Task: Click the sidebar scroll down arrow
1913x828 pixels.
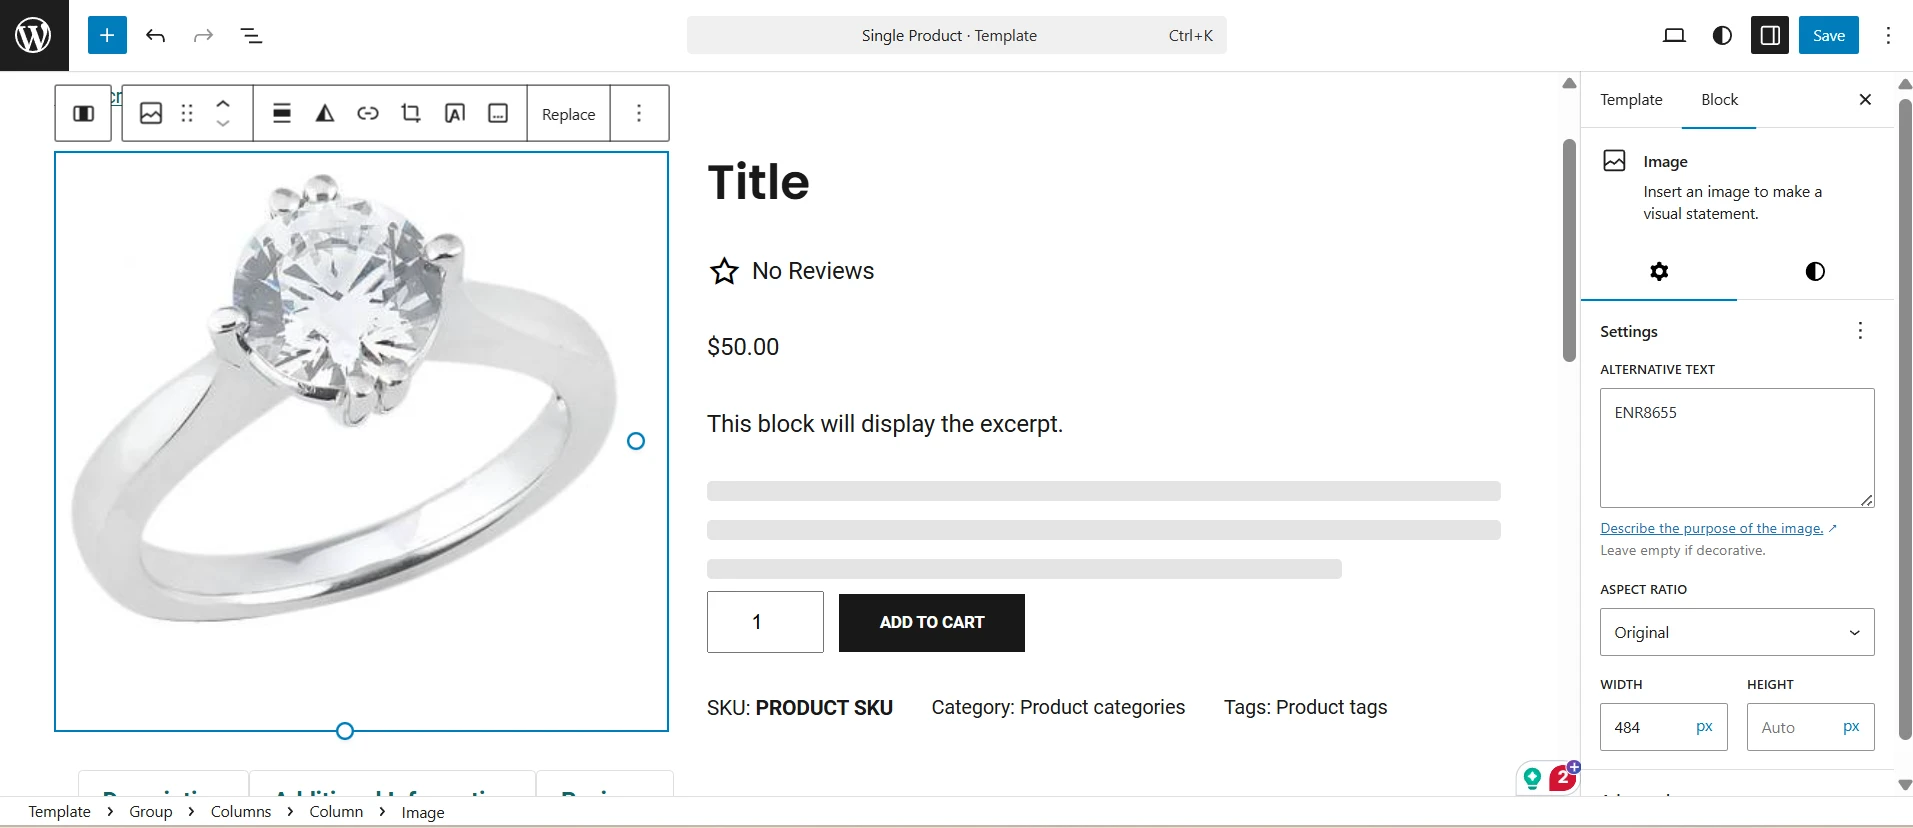Action: [x=1905, y=785]
